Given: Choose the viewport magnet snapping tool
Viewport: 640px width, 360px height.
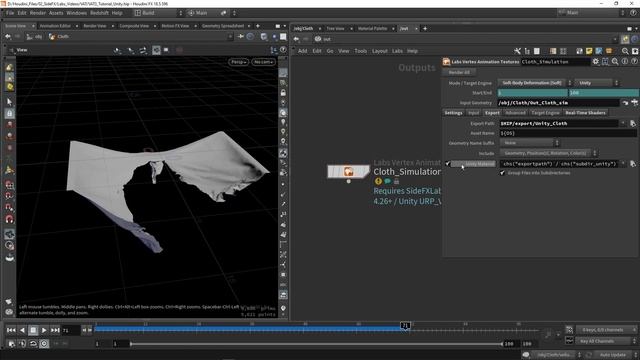Looking at the screenshot, I should click(x=9, y=219).
